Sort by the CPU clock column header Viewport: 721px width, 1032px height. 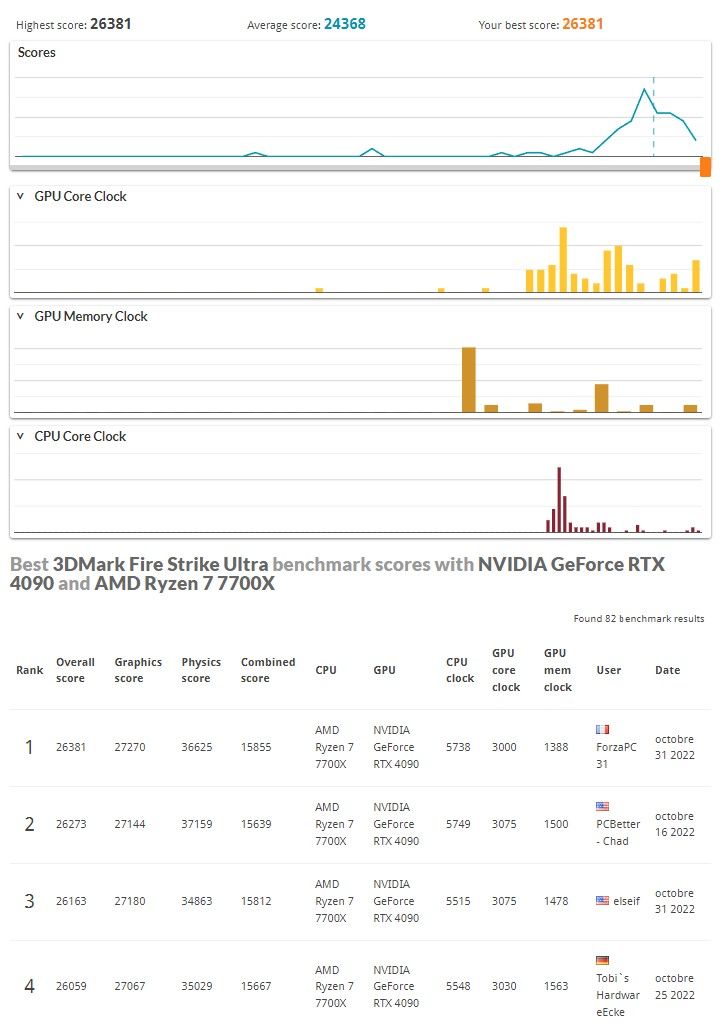460,670
